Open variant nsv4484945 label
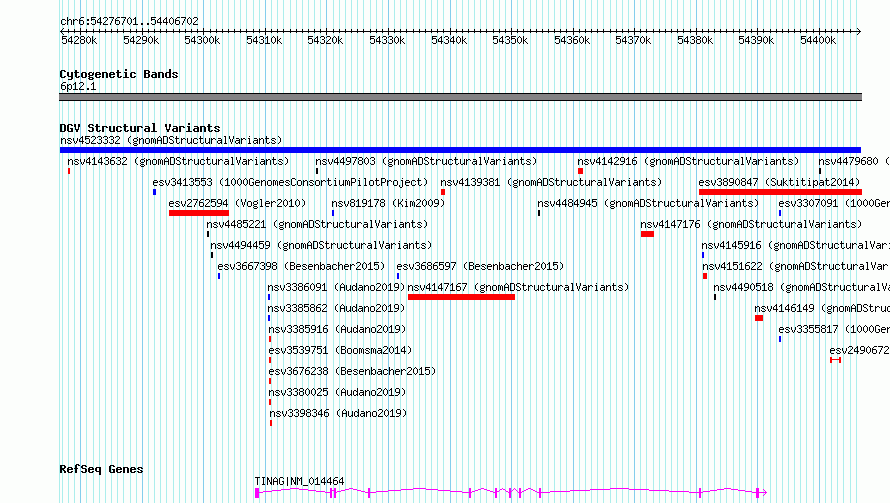The width and height of the screenshot is (890, 503). [648, 203]
